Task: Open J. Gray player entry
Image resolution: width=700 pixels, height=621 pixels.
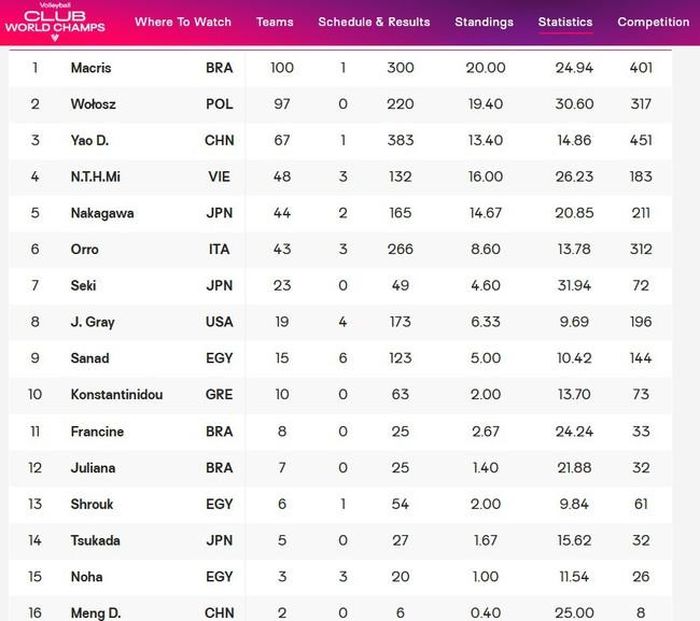Action: 340,322
